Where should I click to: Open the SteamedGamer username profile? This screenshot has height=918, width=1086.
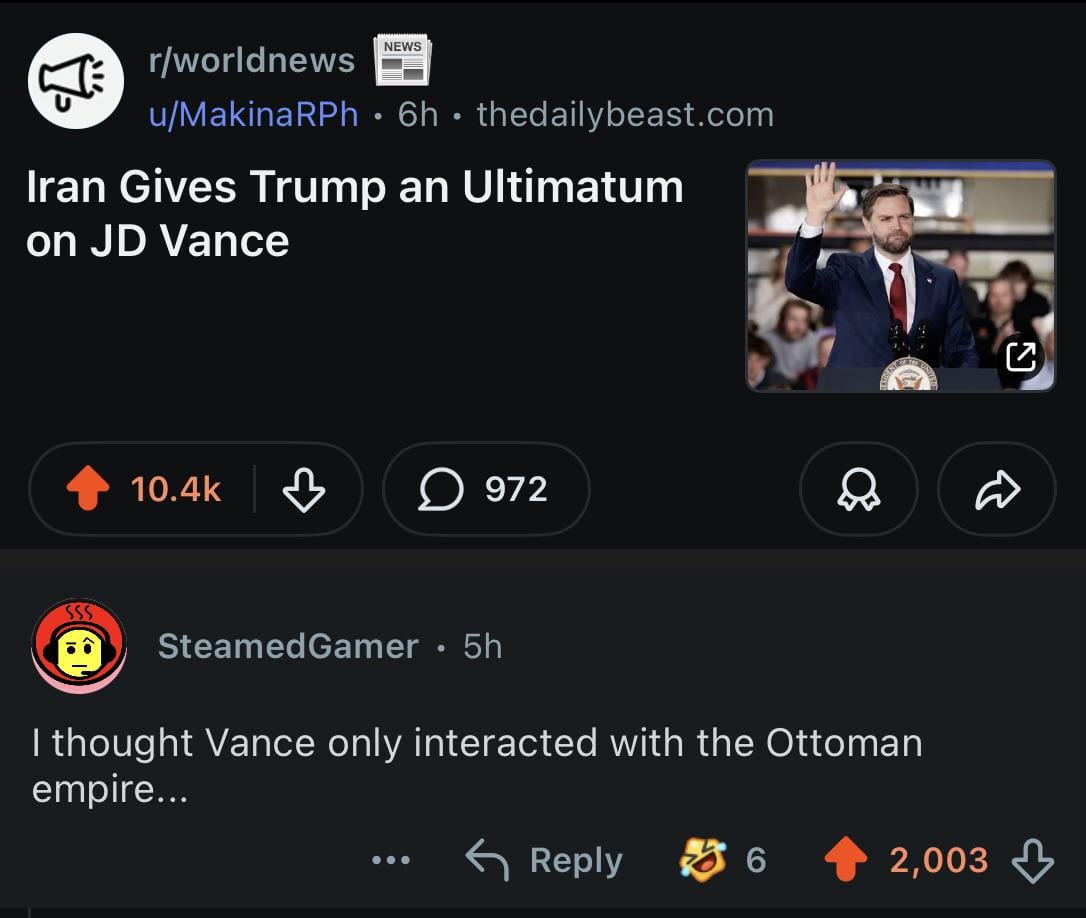click(x=288, y=646)
